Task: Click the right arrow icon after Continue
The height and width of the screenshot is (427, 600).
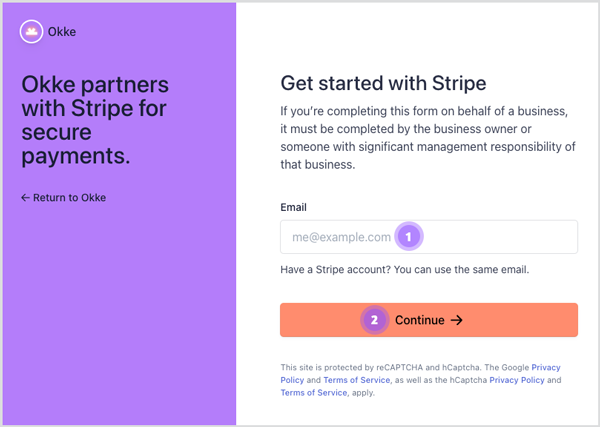Action: (457, 320)
